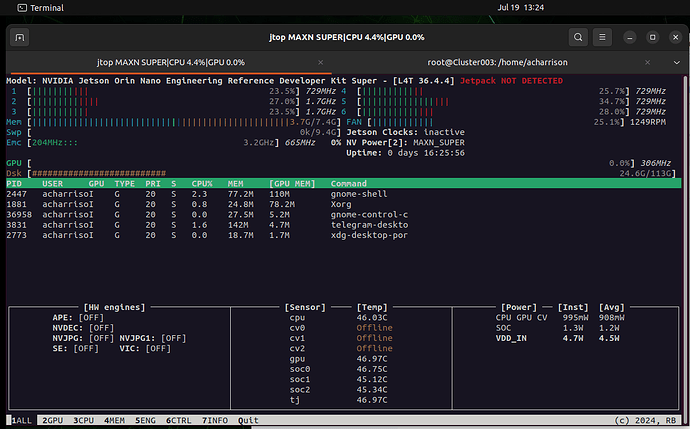Click the Dsk usage bar
The width and height of the screenshot is (690, 429).
(x=352, y=173)
